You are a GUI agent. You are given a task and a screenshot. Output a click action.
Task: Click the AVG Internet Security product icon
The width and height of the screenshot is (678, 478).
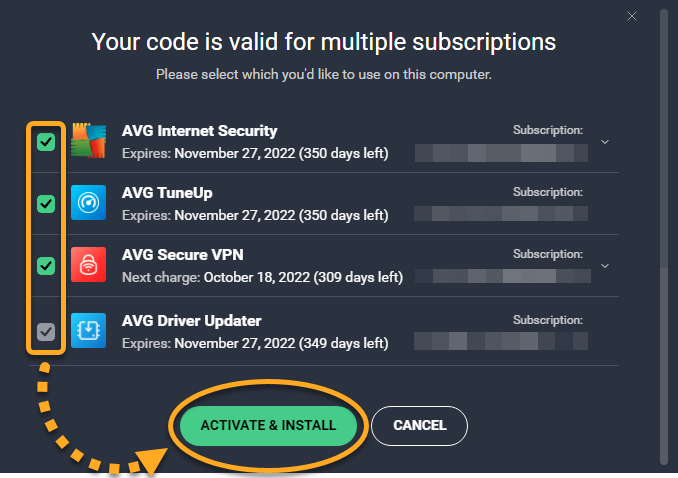tap(89, 141)
